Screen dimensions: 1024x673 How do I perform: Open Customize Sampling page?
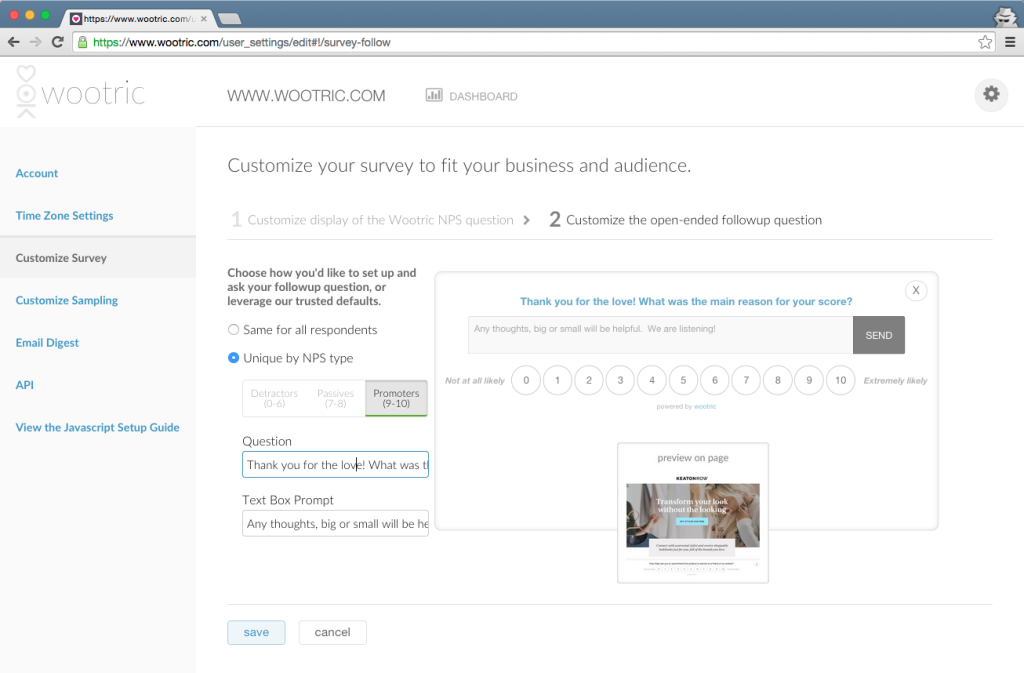pos(67,300)
